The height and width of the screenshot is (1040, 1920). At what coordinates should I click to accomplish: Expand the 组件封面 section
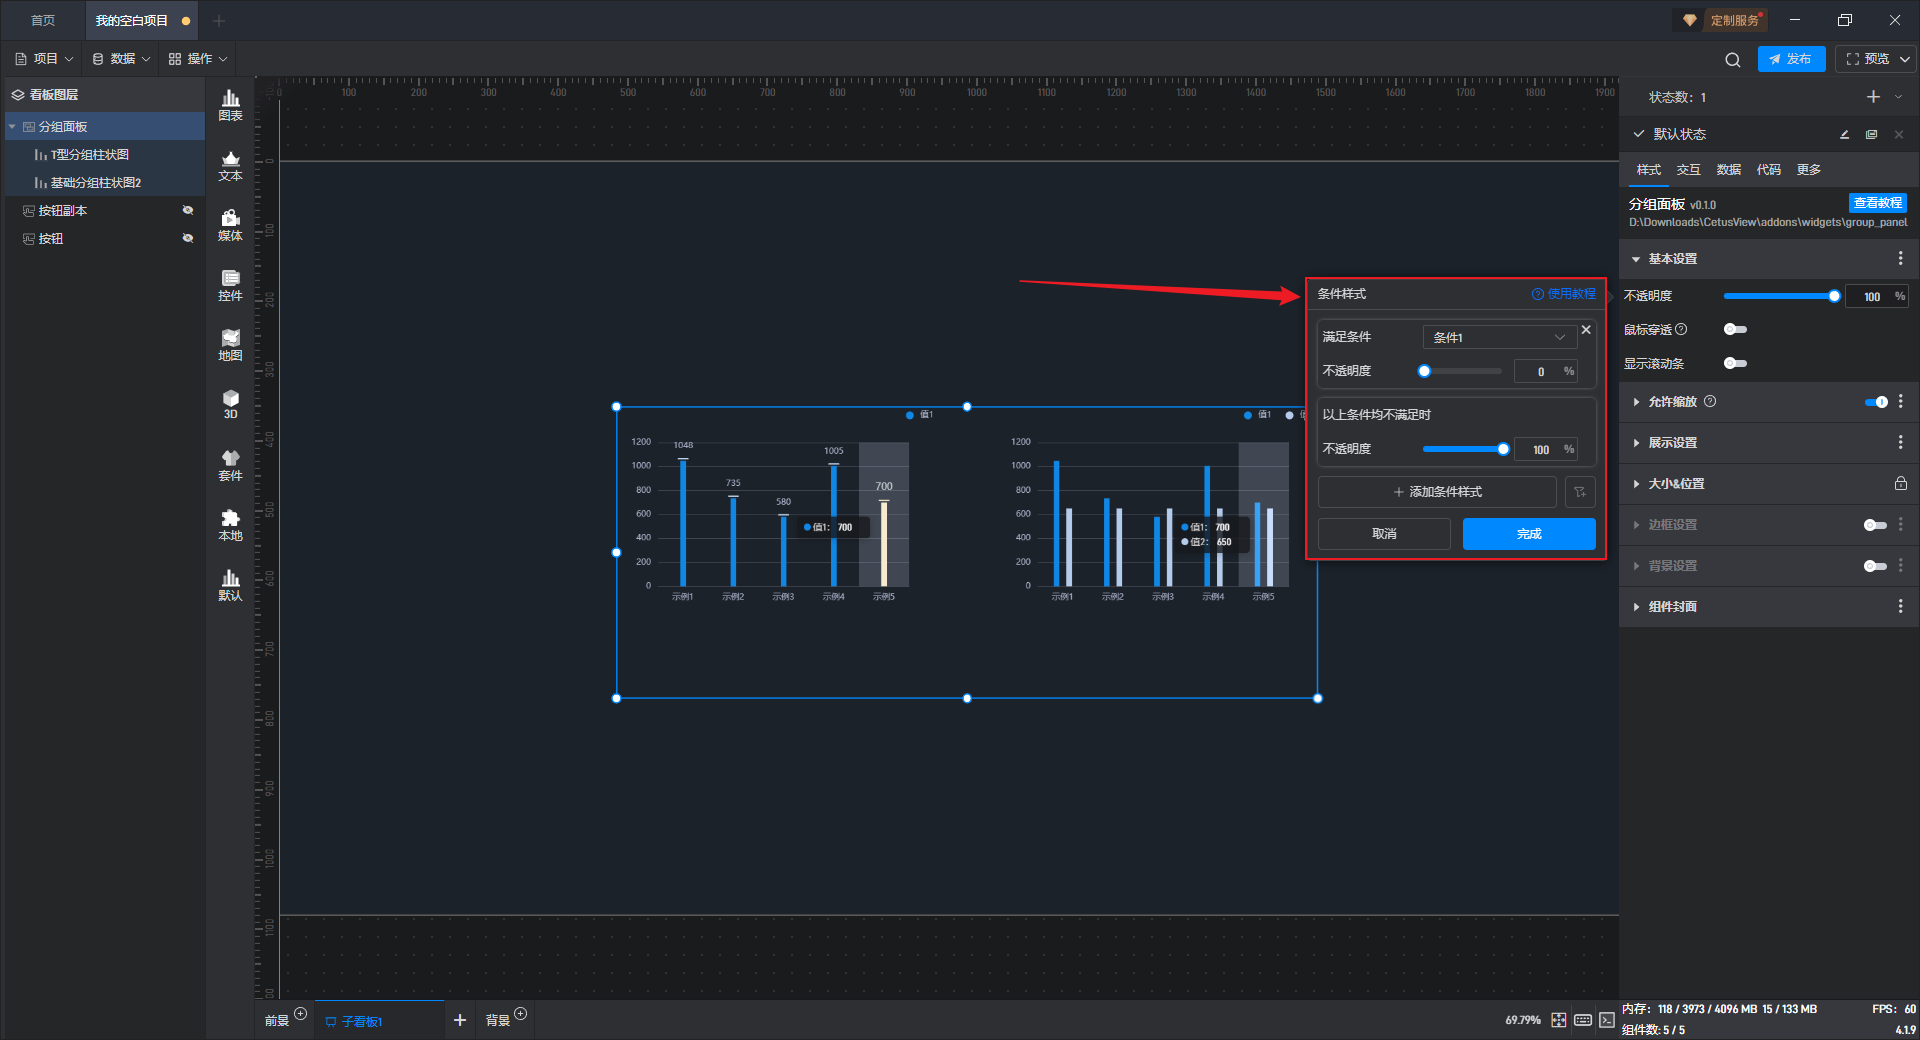point(1672,607)
